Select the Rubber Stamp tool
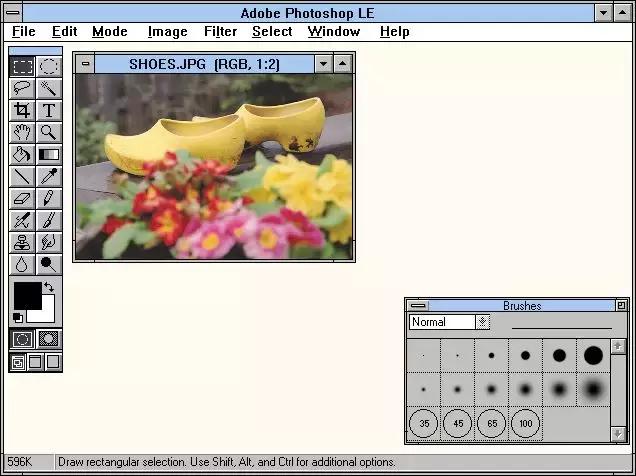636x476 pixels. click(22, 242)
